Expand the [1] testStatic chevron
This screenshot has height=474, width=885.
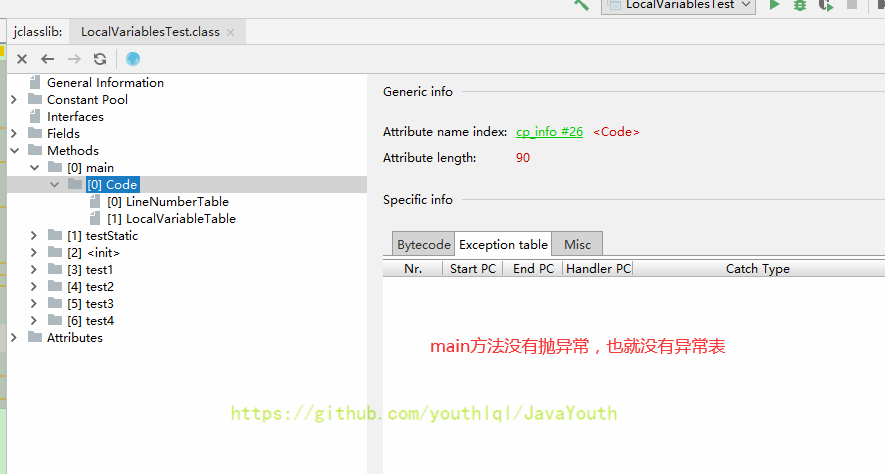click(34, 236)
